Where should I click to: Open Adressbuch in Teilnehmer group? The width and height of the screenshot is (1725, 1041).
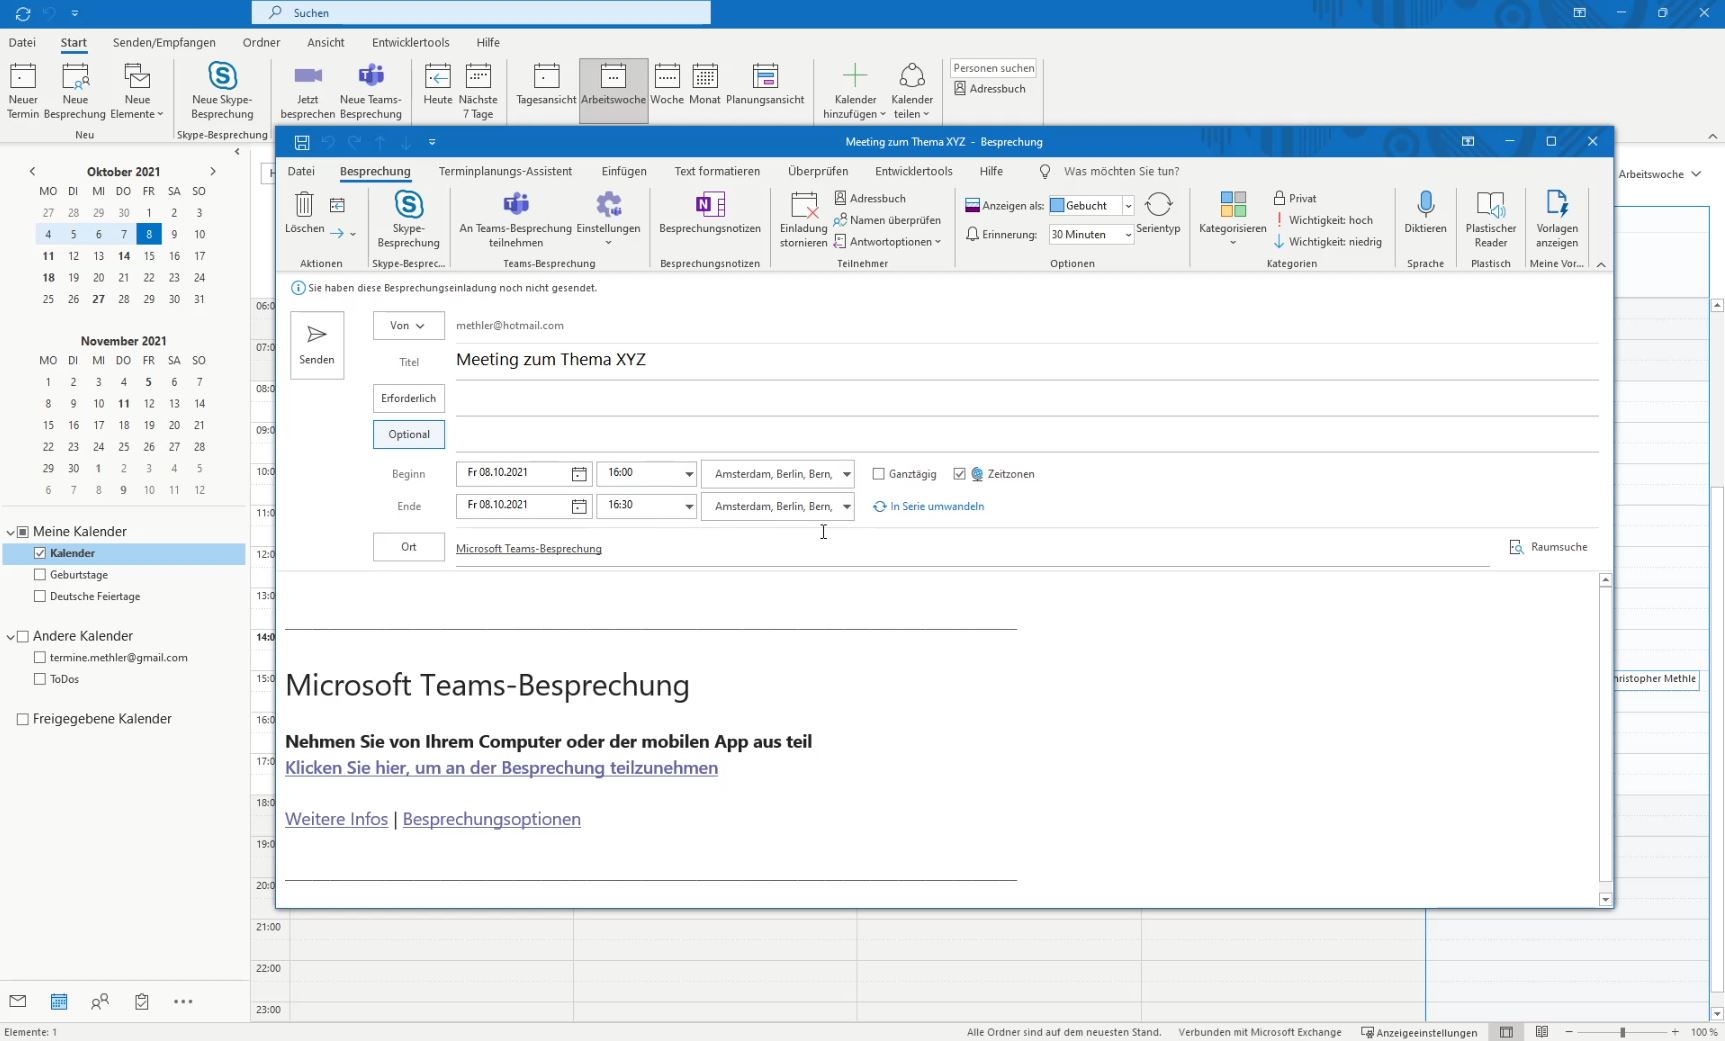(870, 198)
